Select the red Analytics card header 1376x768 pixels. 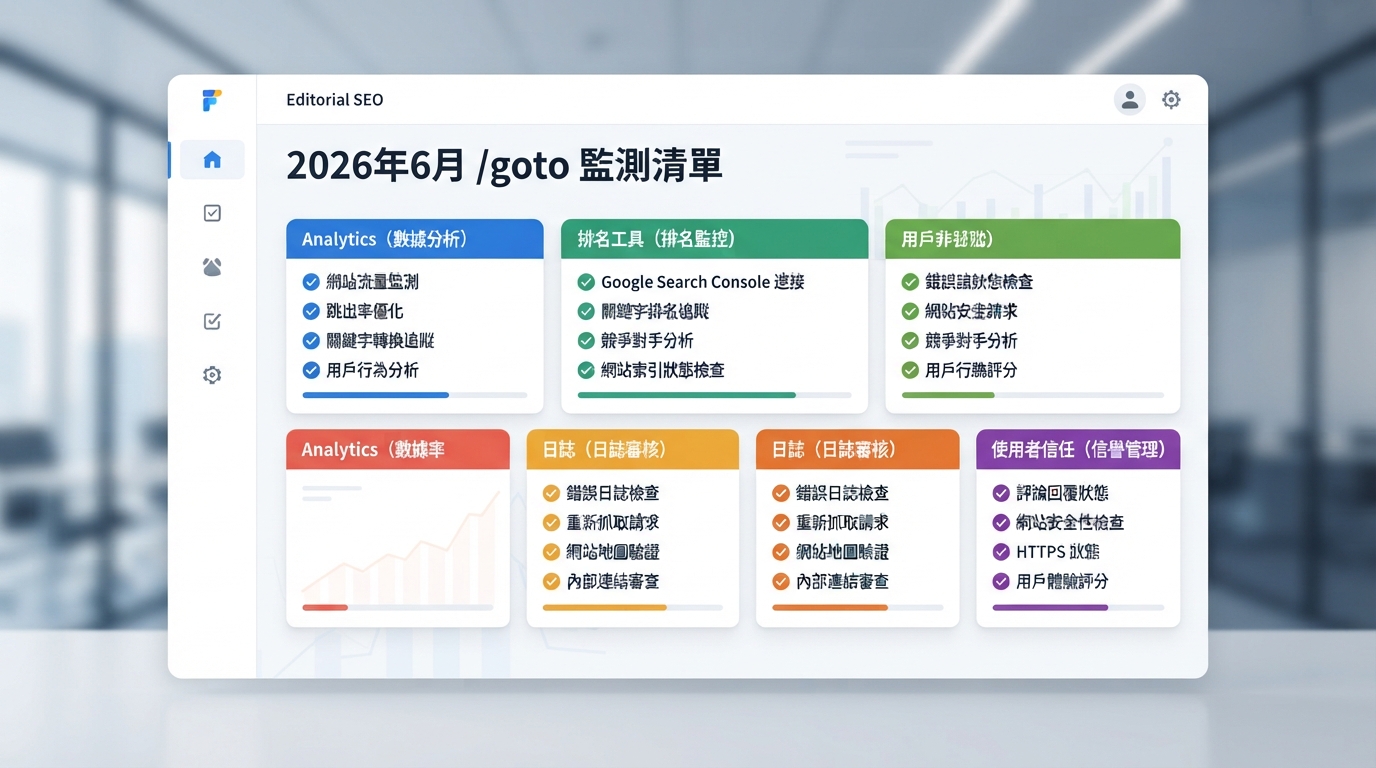click(398, 449)
